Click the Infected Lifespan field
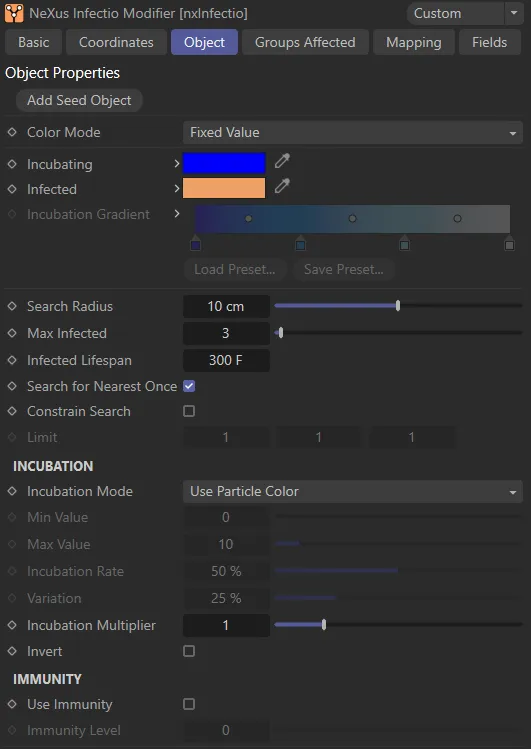Viewport: 531px width, 749px height. click(x=226, y=360)
